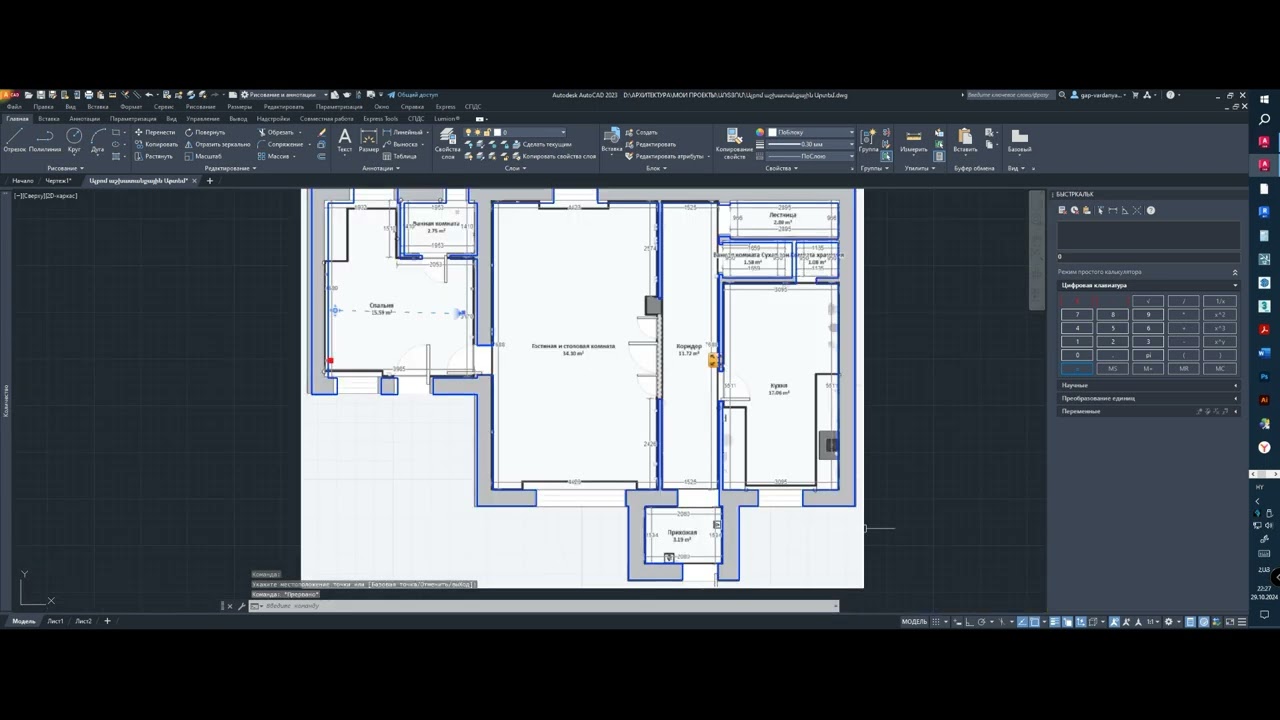Click the Создать (Create block) button
This screenshot has width=1280, height=720.
[641, 132]
